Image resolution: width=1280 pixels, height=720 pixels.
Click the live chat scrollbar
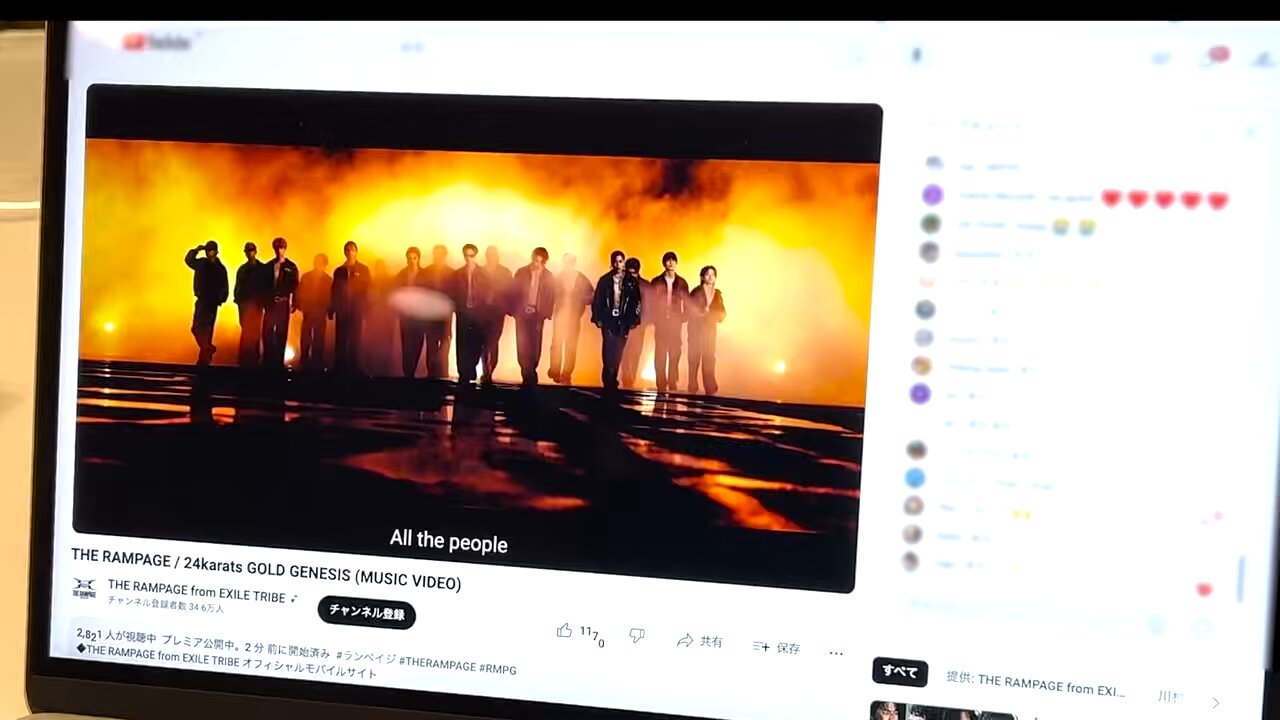(x=1242, y=580)
